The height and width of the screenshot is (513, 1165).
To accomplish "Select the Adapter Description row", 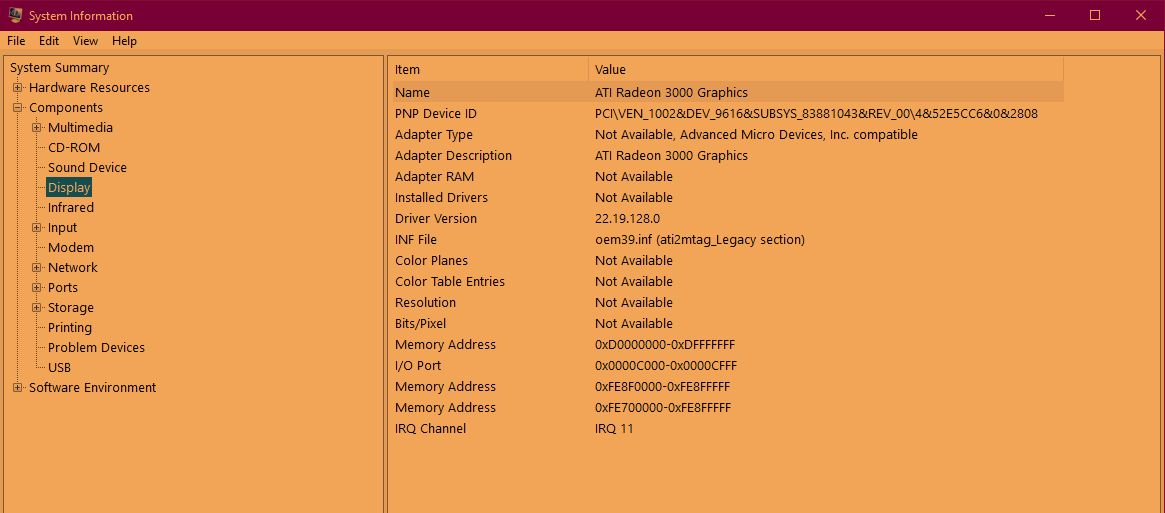I will 727,155.
